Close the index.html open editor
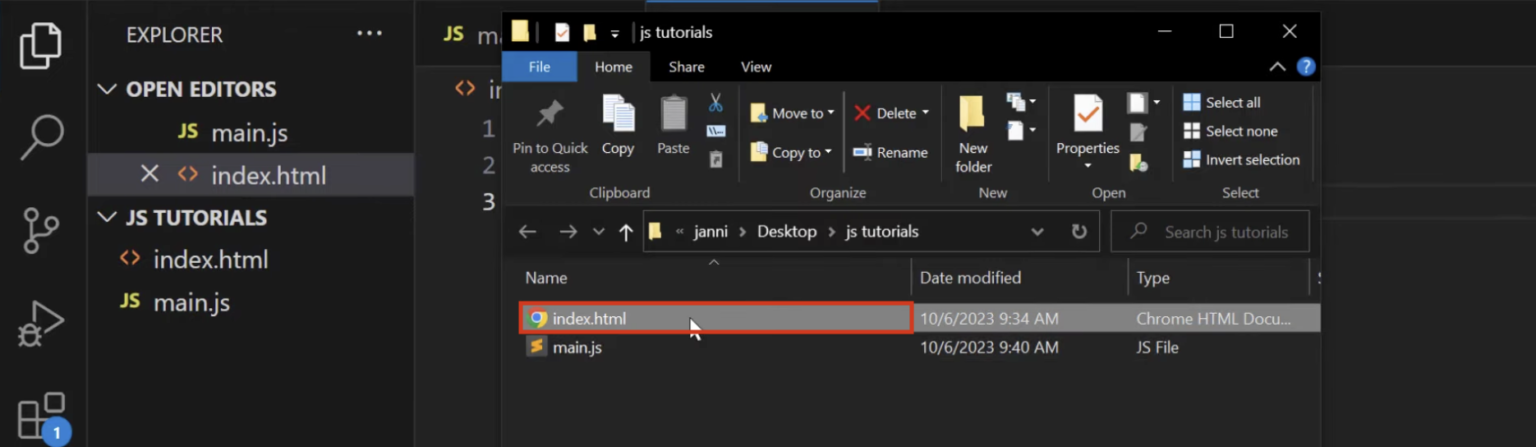The height and width of the screenshot is (447, 1536). click(149, 175)
